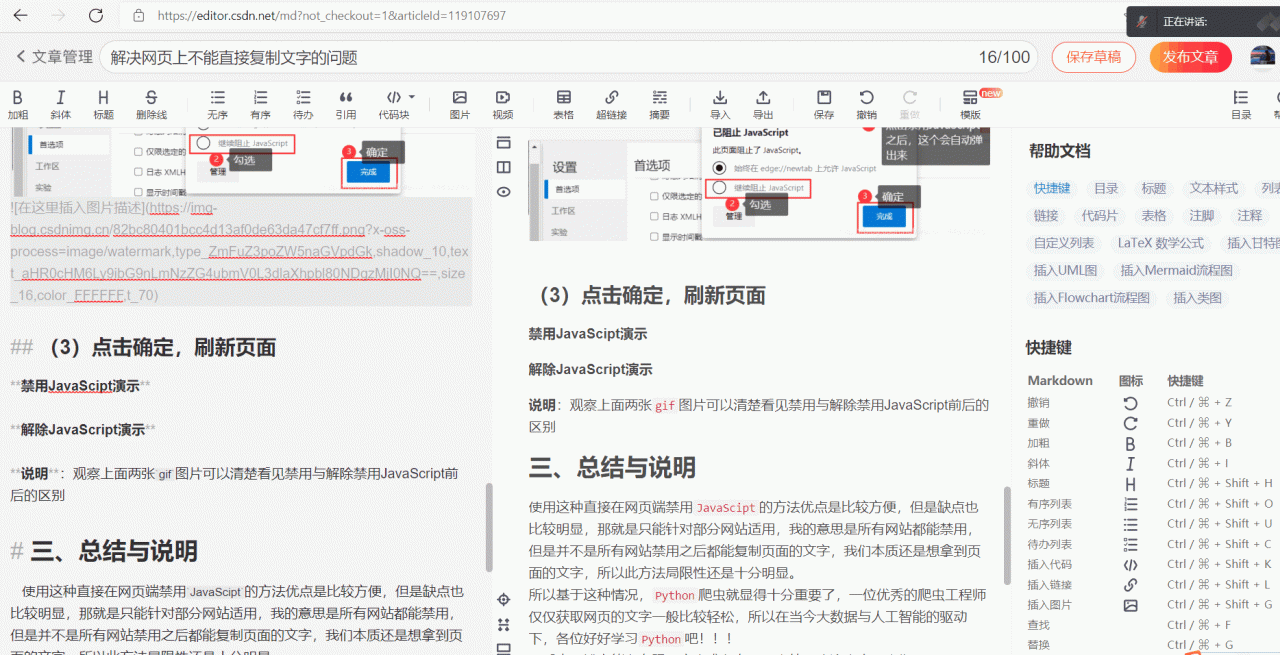Click the '解除JavaScript演示' line in the editor

pyautogui.click(x=83, y=430)
